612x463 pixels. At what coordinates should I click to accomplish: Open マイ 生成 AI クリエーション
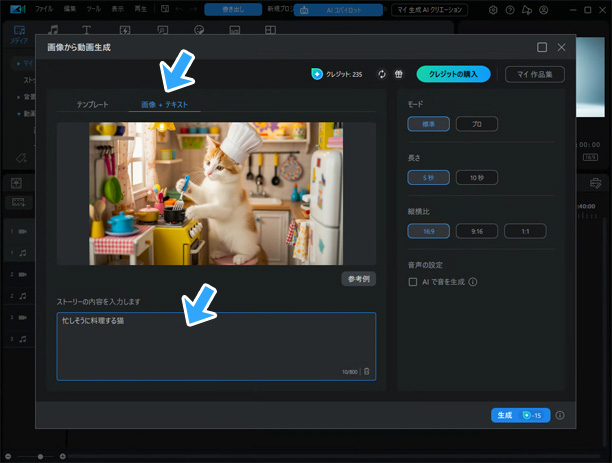pos(429,10)
